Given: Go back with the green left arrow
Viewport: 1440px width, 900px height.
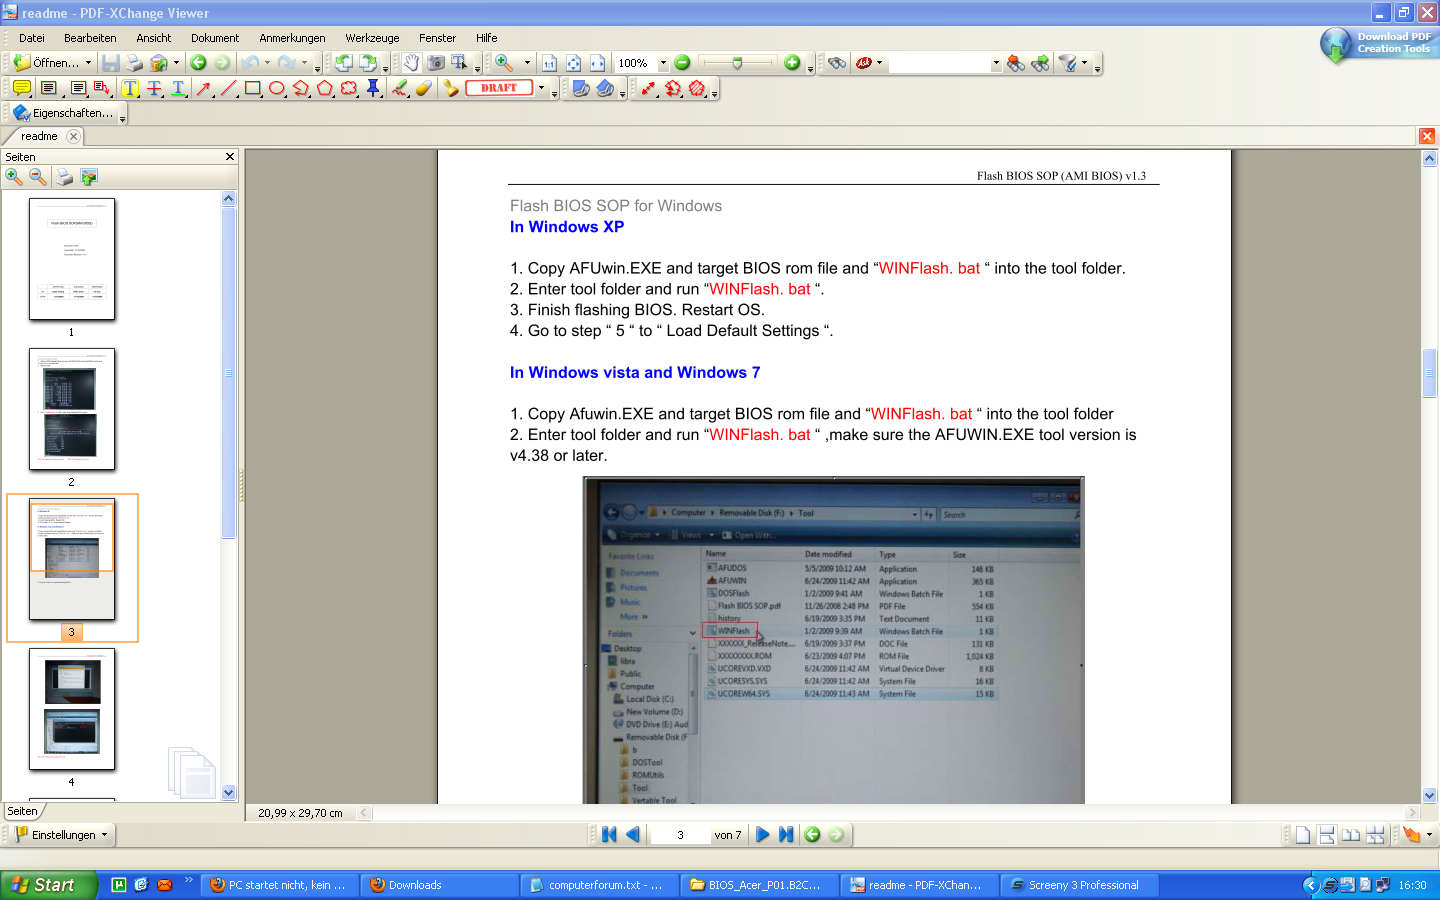Looking at the screenshot, I should tap(198, 63).
